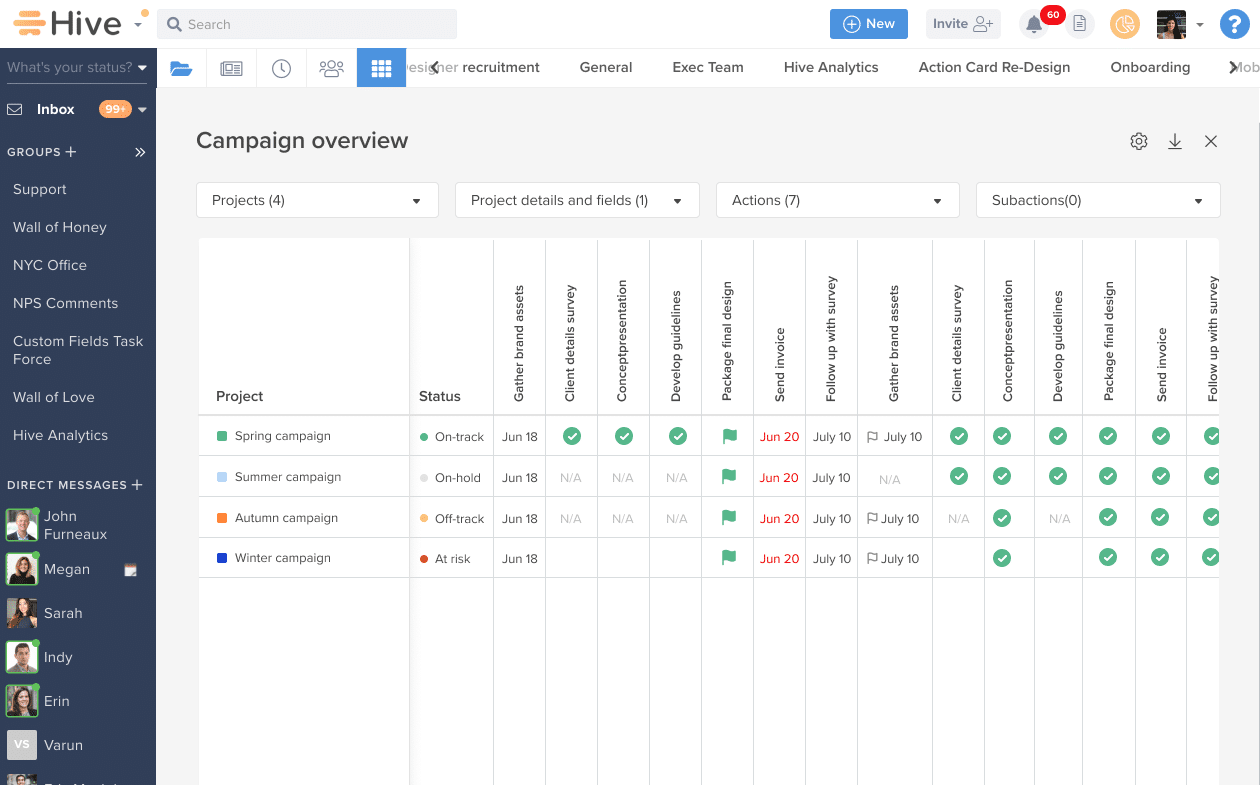Click the Search input field

pyautogui.click(x=307, y=24)
